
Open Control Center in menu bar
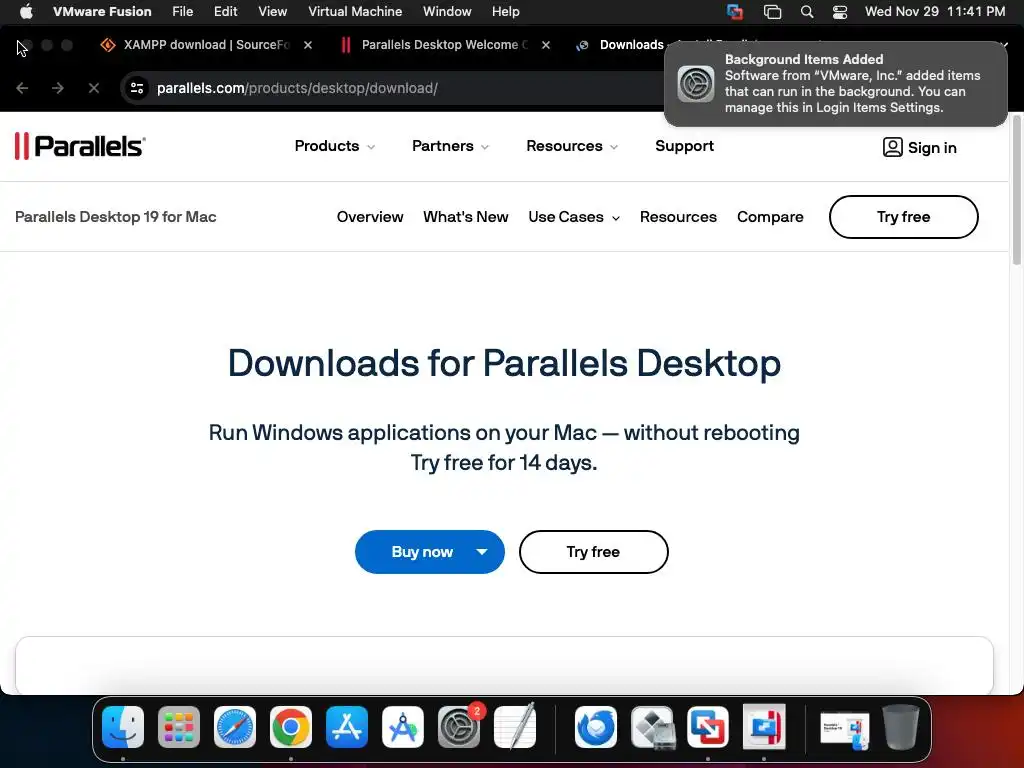click(x=840, y=11)
